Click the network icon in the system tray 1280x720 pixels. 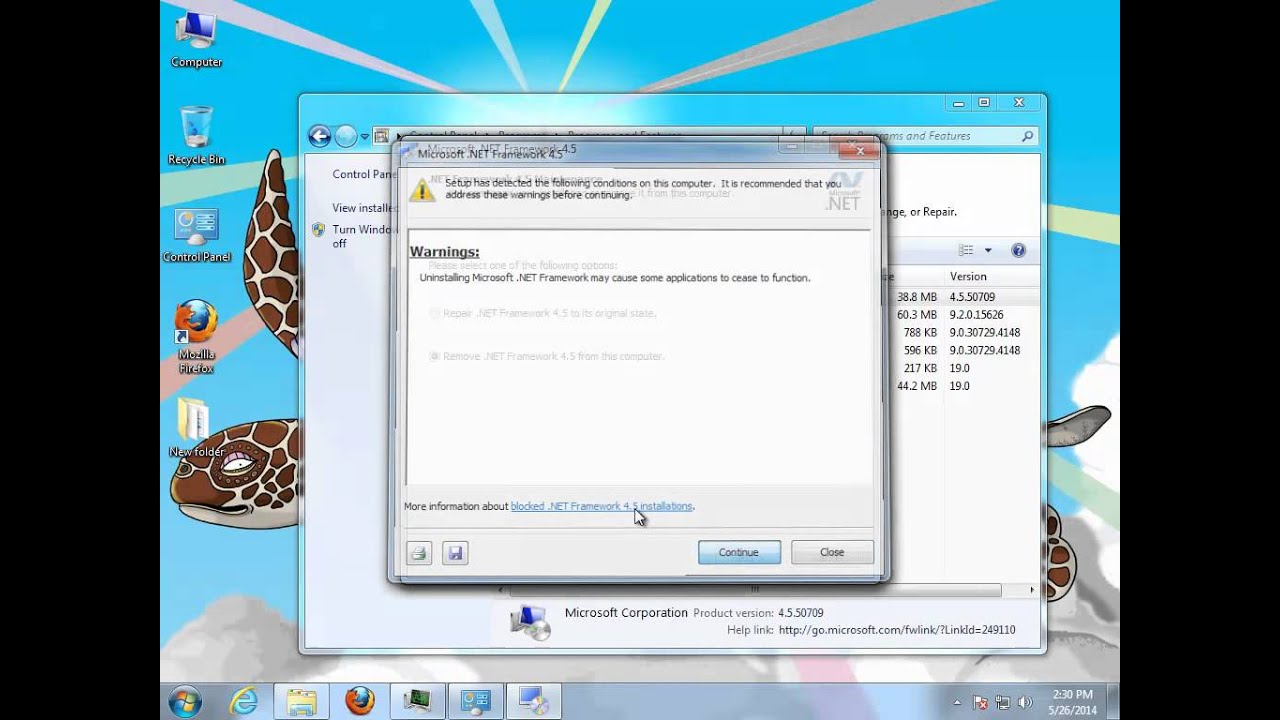[x=1003, y=702]
